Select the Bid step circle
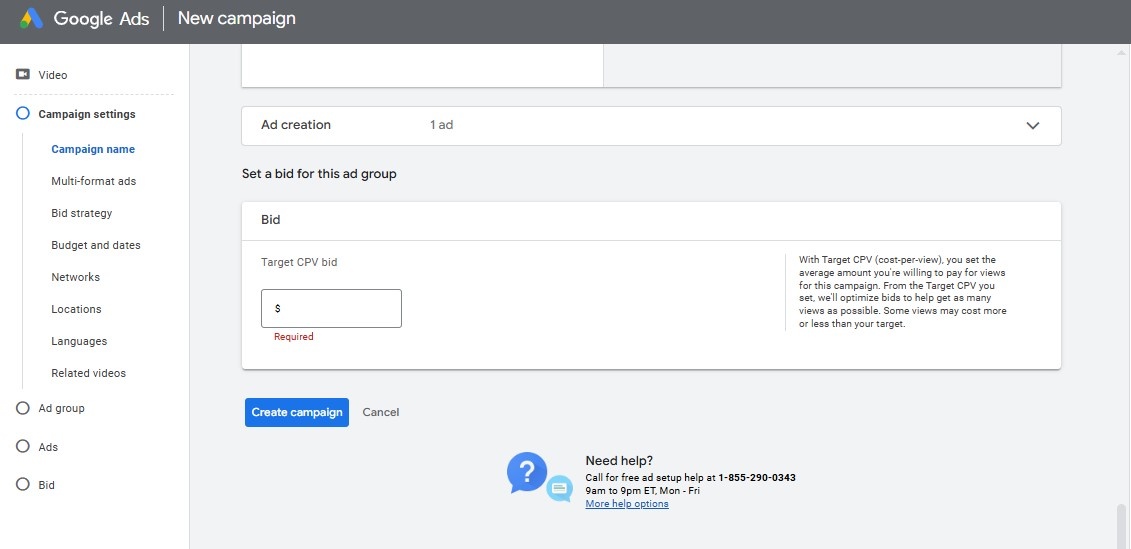This screenshot has width=1131, height=549. pyautogui.click(x=23, y=485)
